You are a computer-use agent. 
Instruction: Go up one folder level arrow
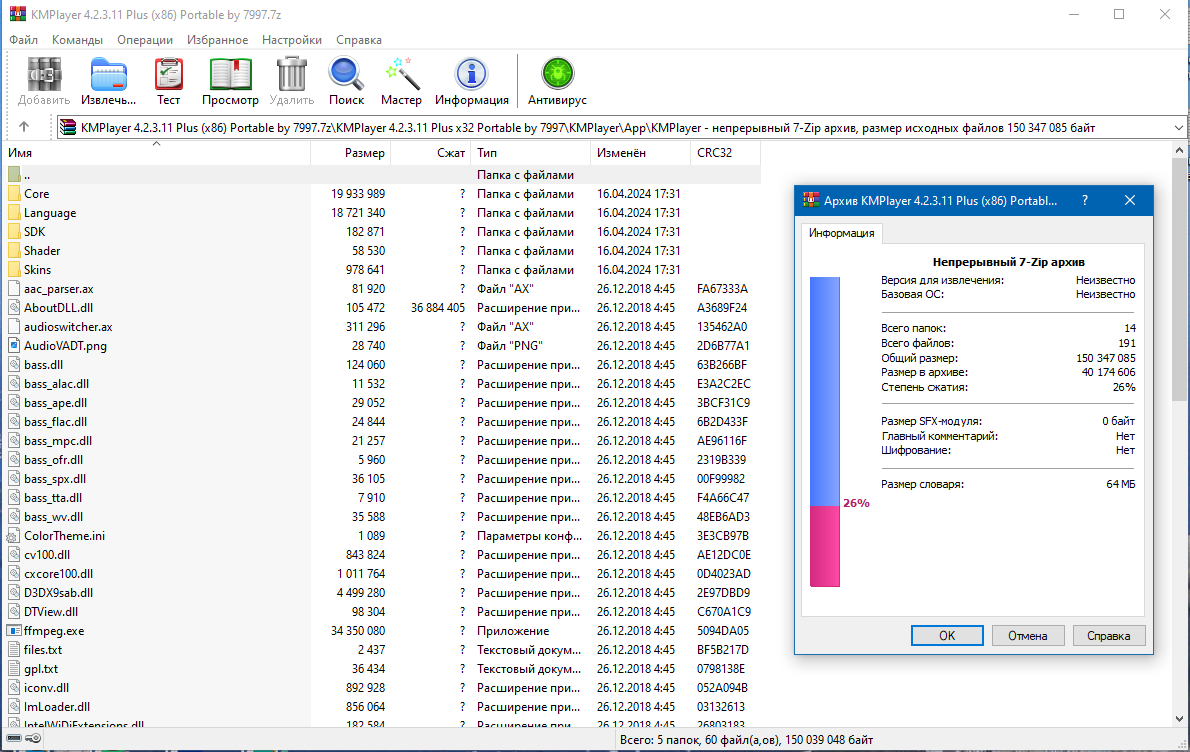point(24,127)
